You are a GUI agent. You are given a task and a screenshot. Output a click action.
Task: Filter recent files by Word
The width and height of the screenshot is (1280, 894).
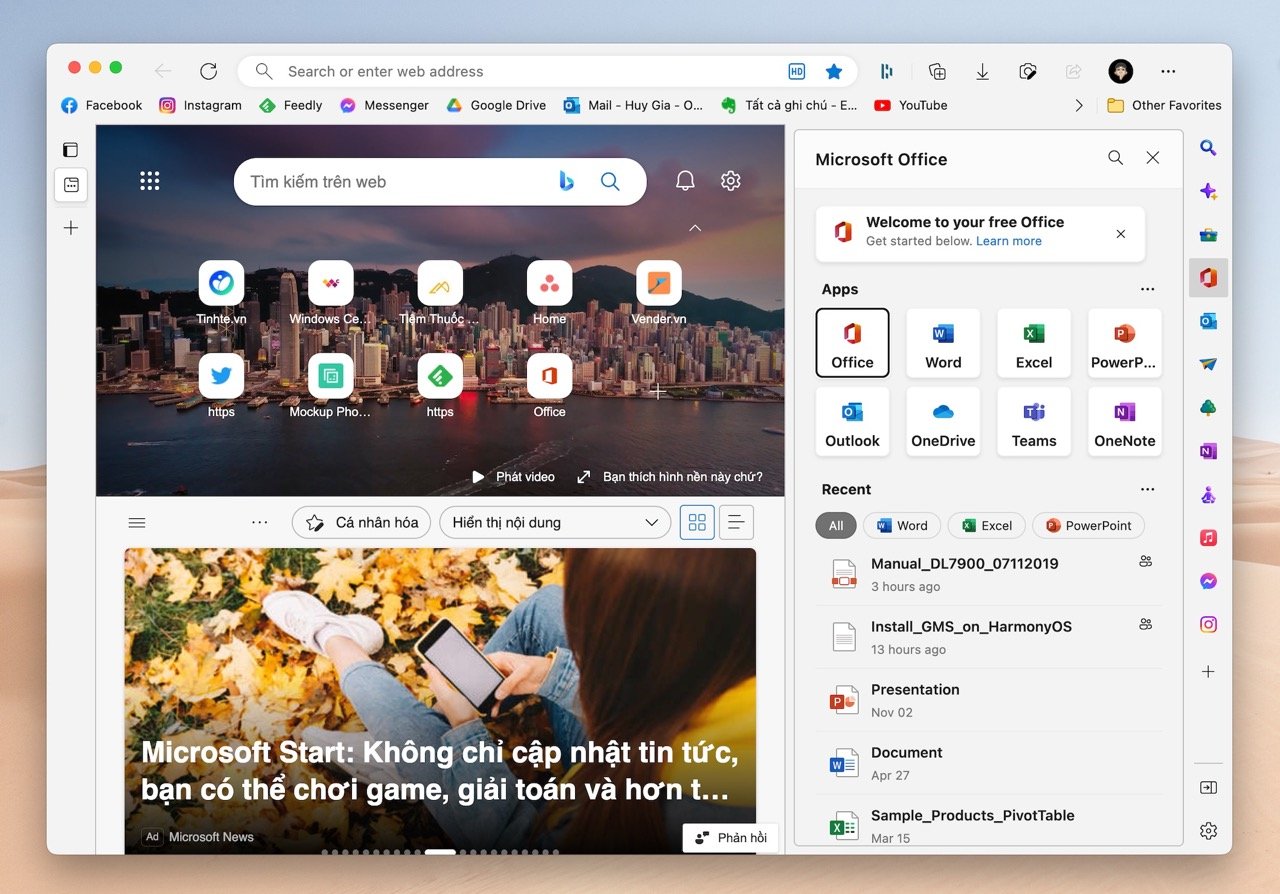[x=901, y=525]
